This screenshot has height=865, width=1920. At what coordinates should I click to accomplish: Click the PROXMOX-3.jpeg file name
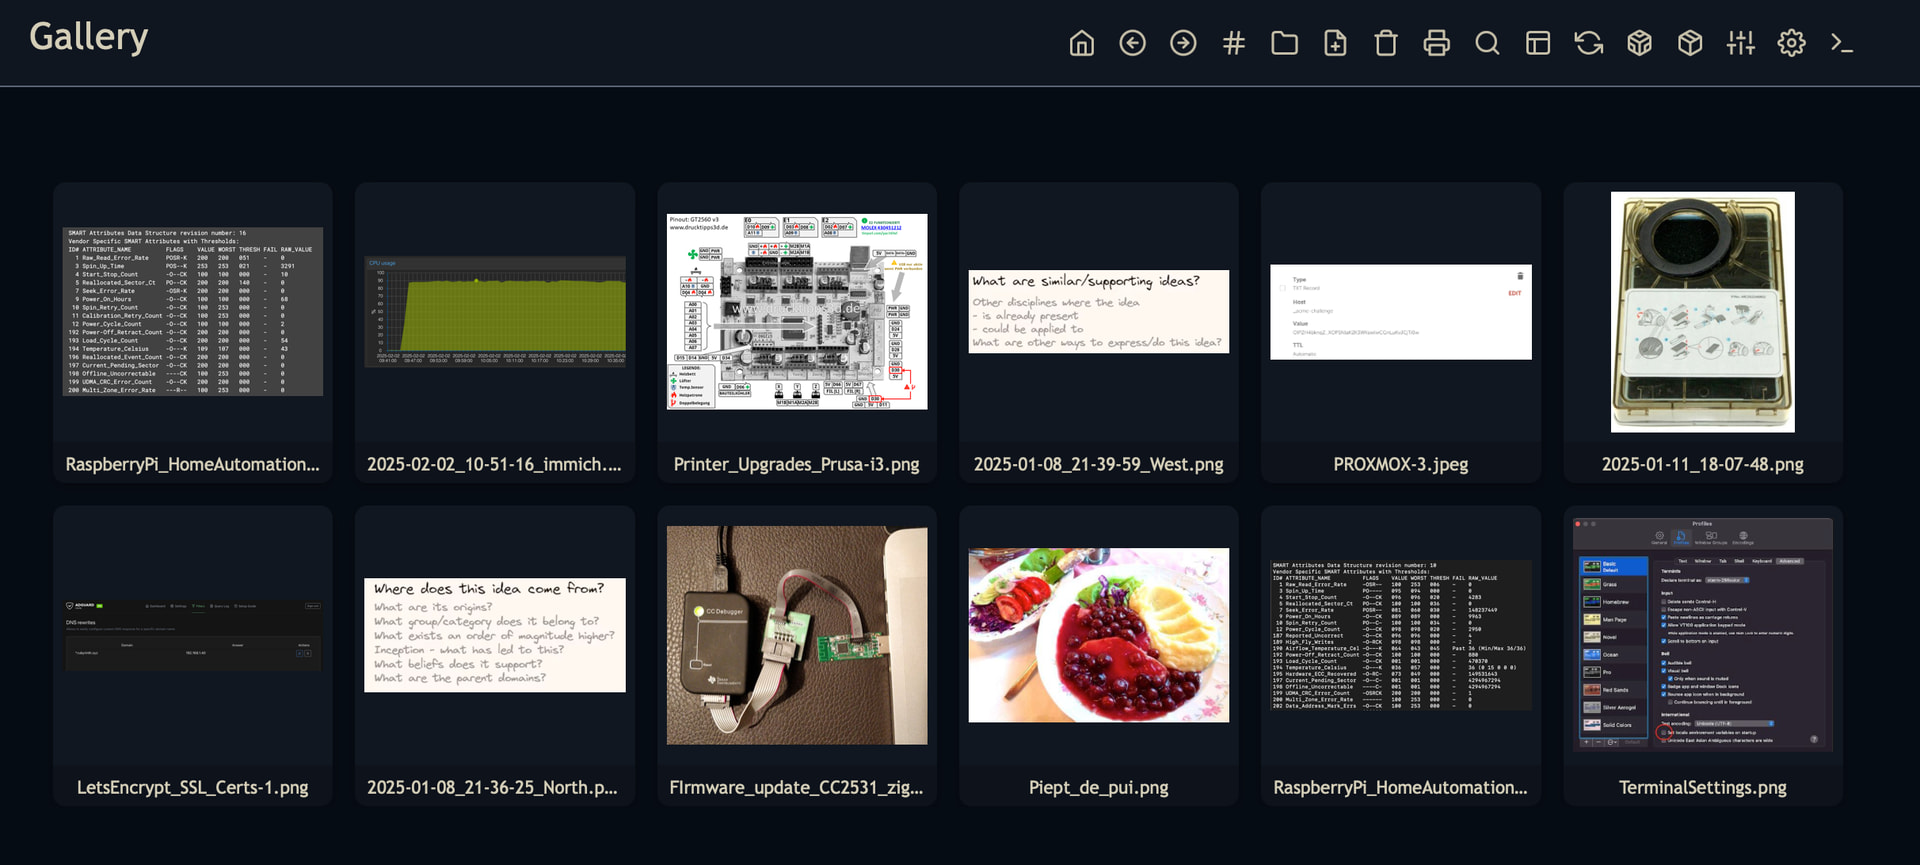(1400, 464)
